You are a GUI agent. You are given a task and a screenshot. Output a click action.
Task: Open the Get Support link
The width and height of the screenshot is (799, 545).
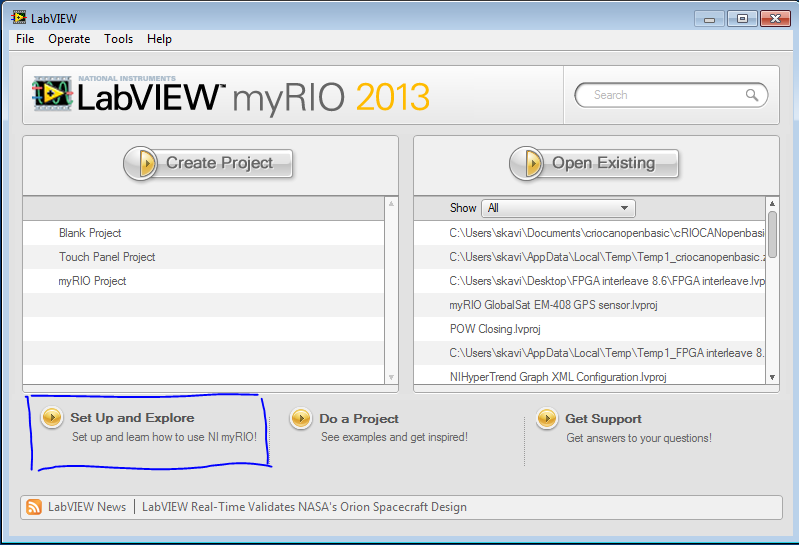(603, 419)
